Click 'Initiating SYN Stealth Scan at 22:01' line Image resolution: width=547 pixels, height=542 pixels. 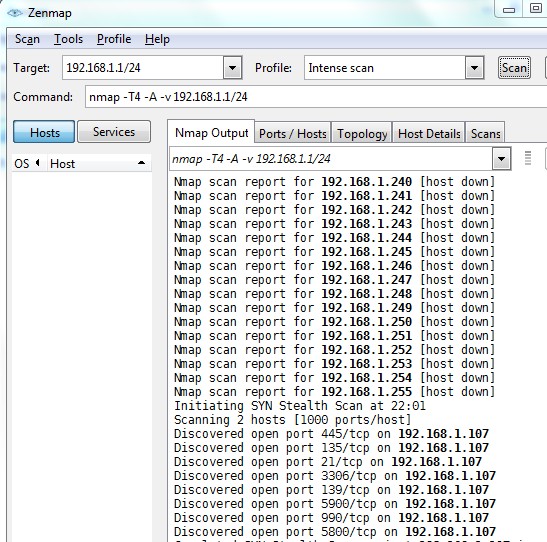[x=300, y=406]
